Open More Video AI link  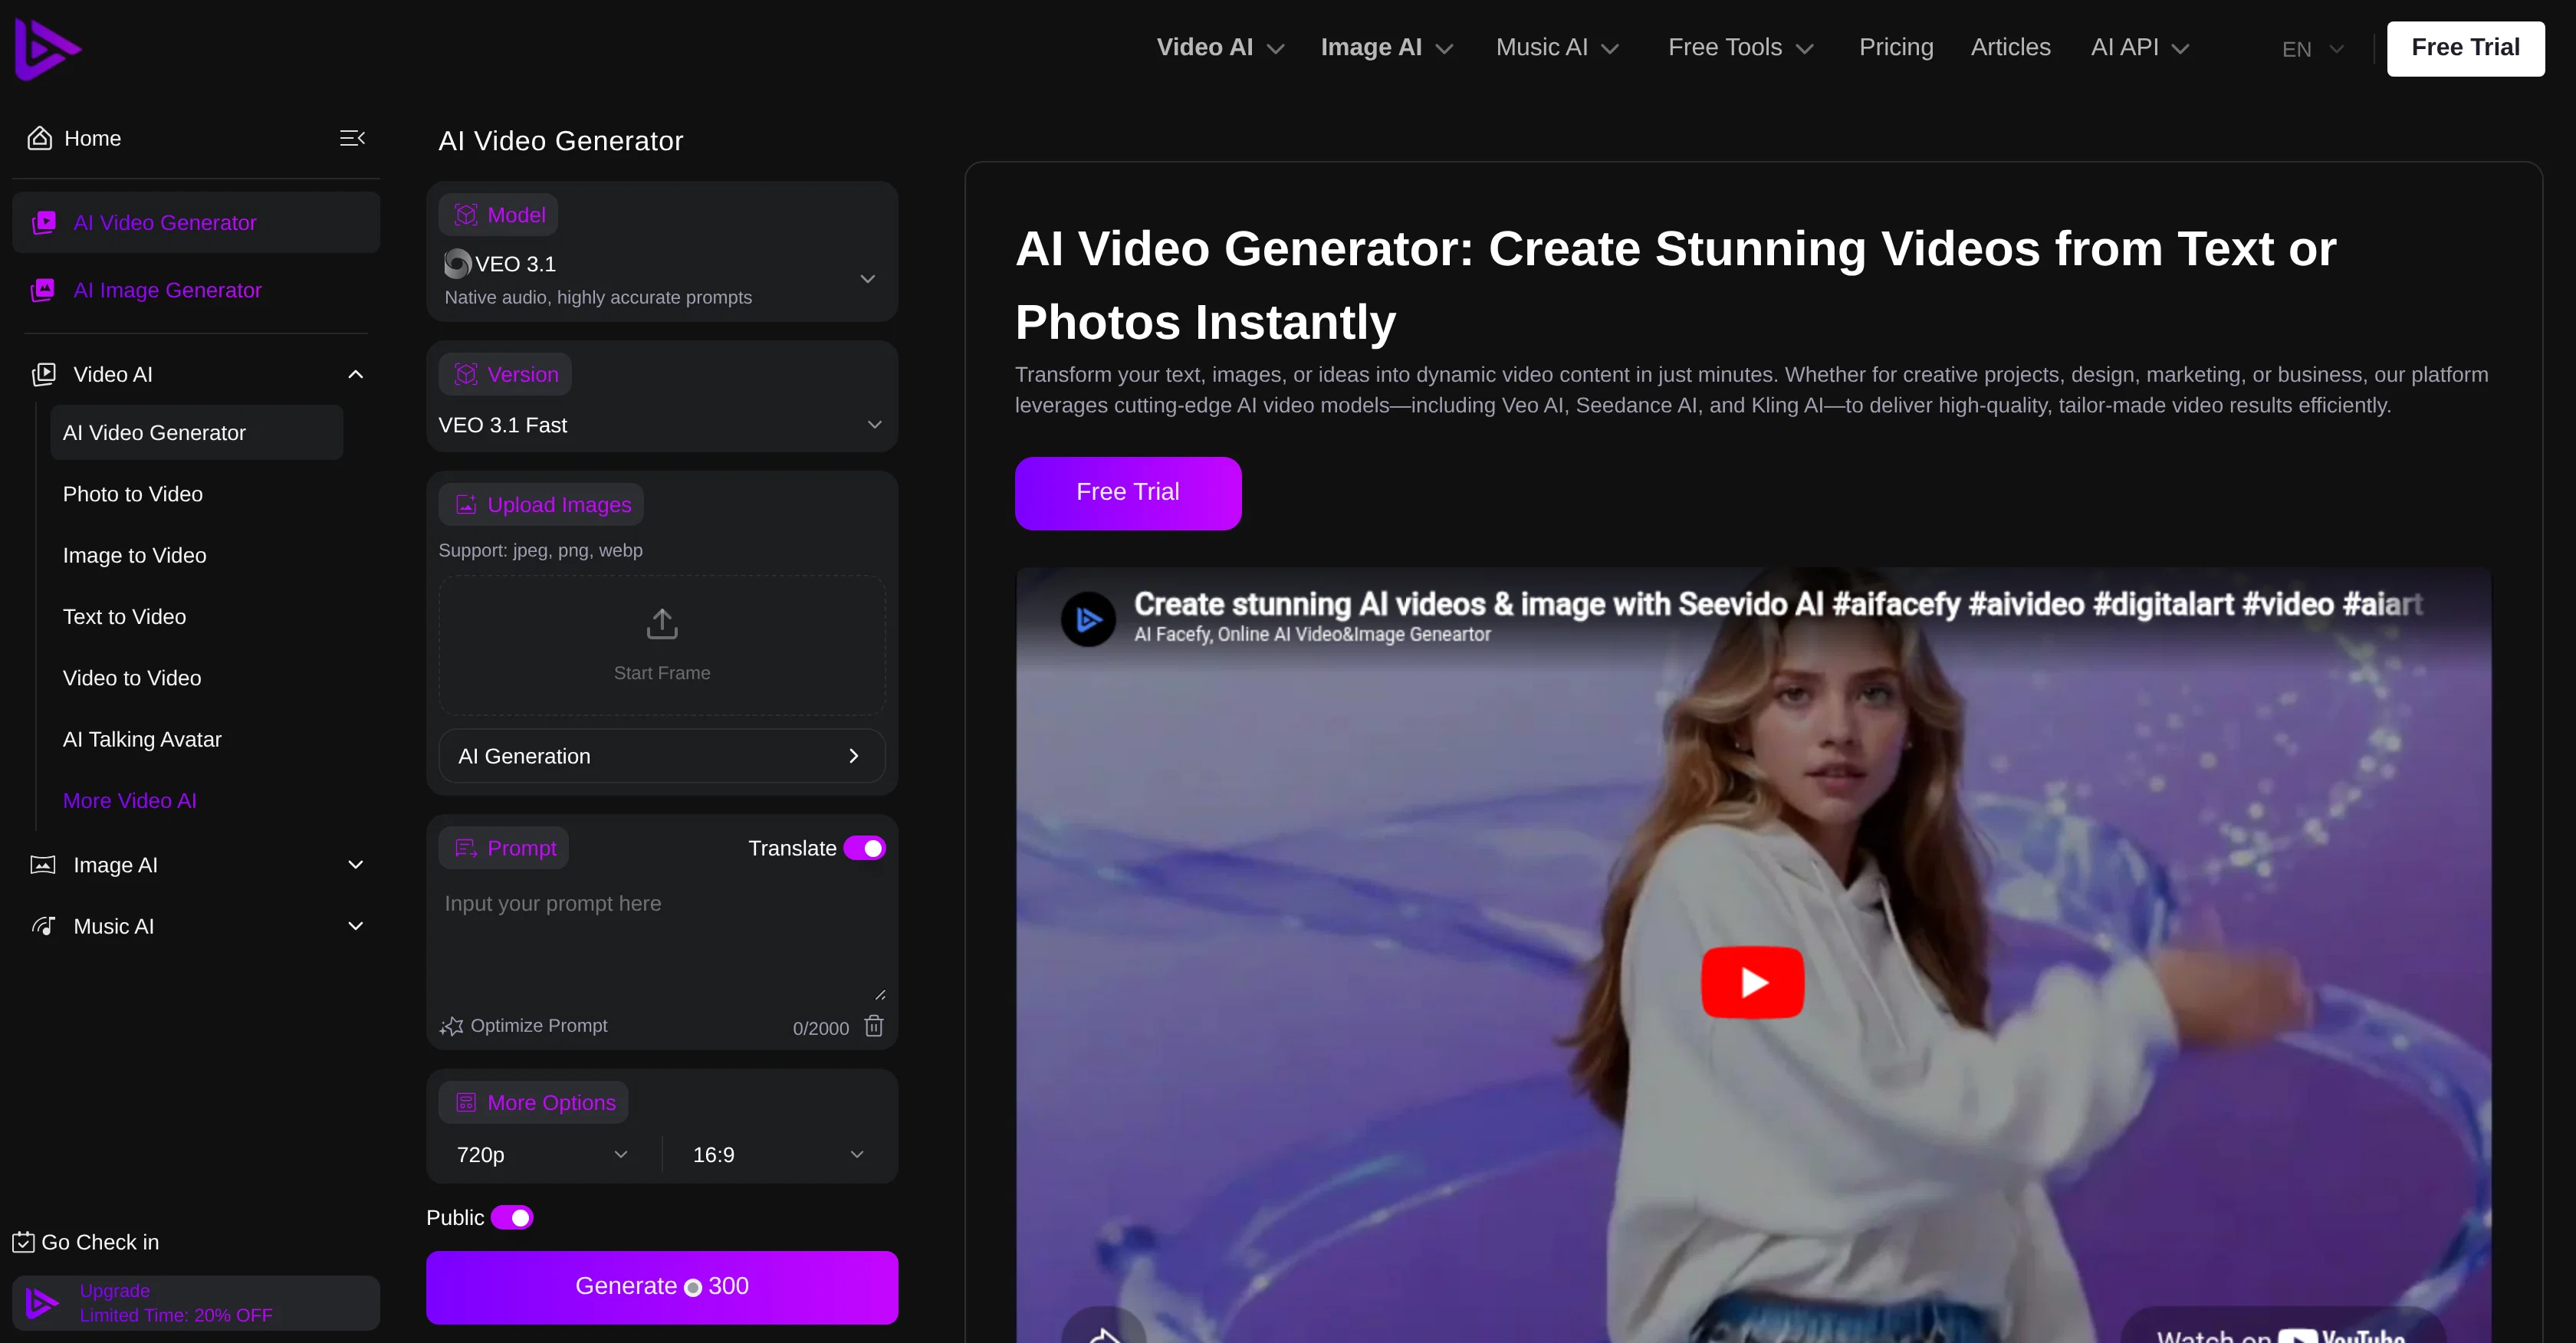pyautogui.click(x=129, y=800)
